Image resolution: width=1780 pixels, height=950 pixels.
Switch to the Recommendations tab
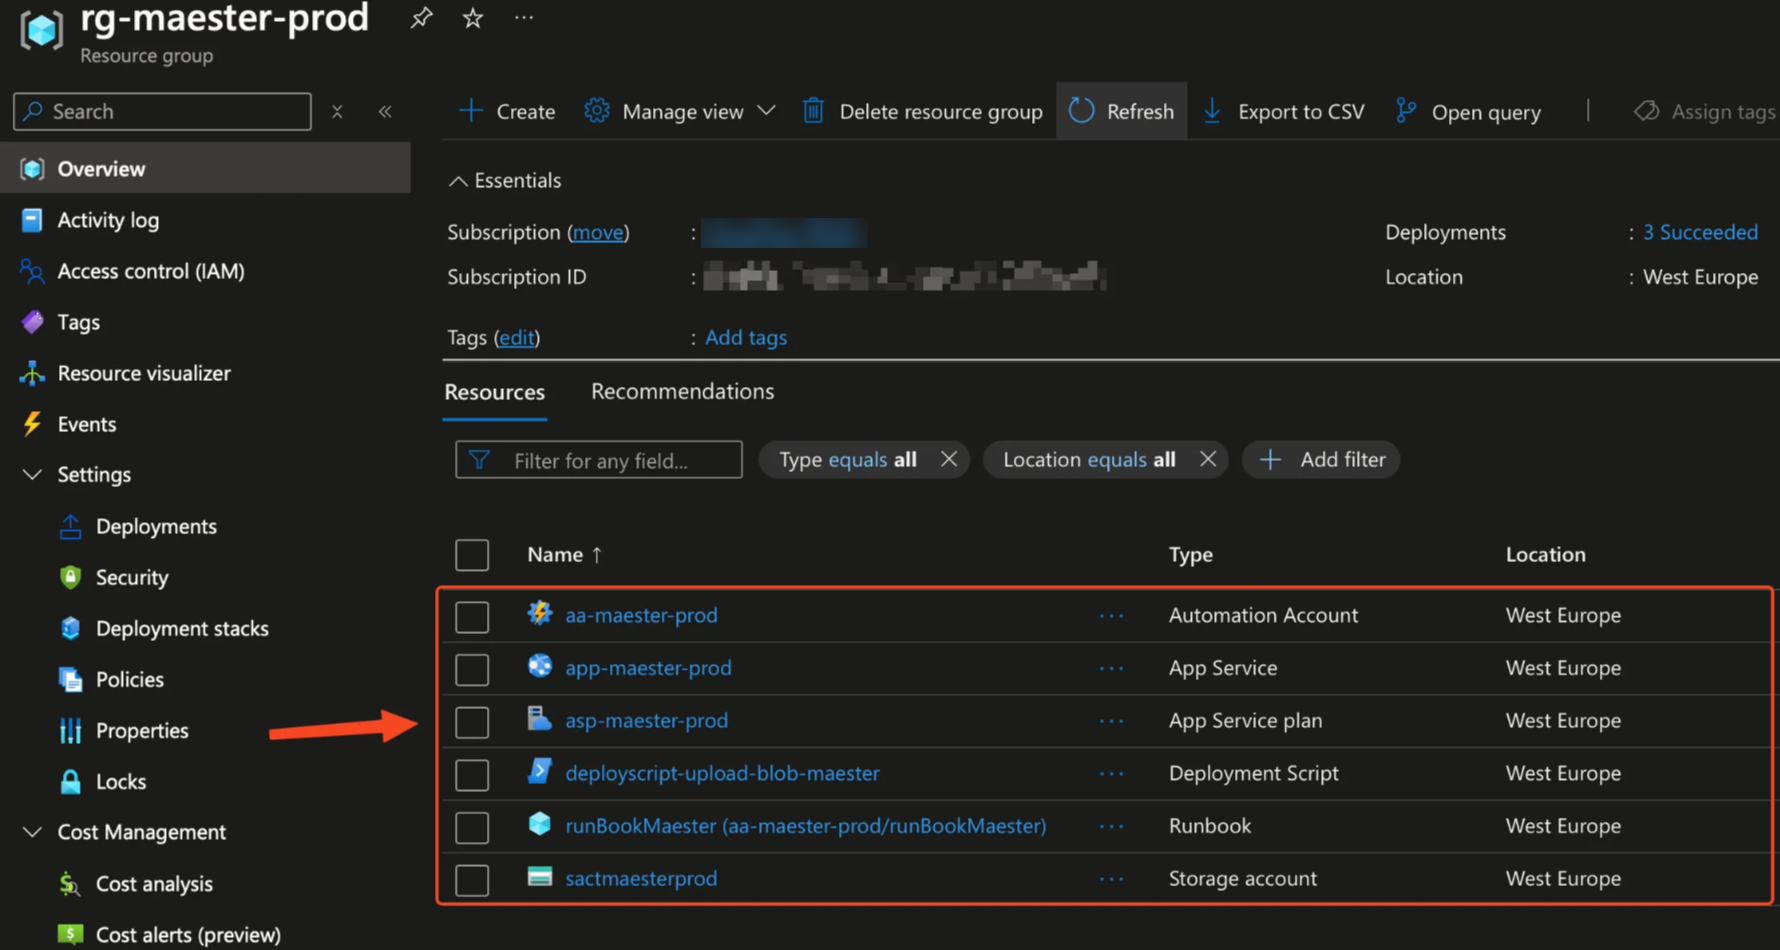[x=682, y=391]
